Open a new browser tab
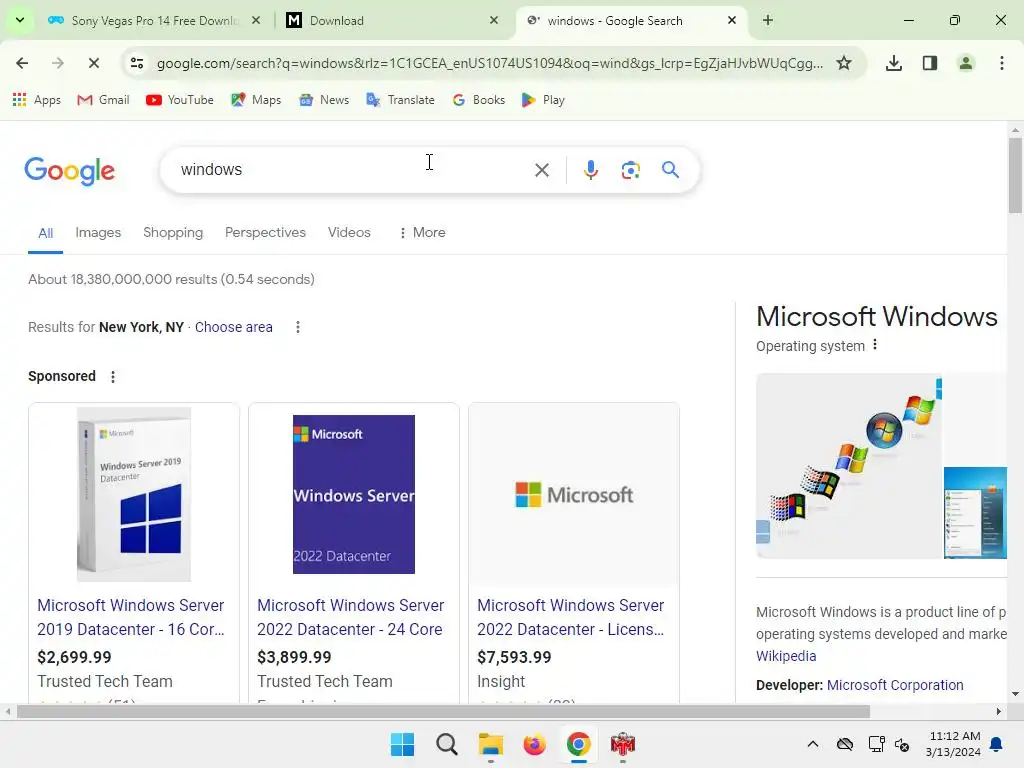Viewport: 1024px width, 768px height. coord(768,21)
